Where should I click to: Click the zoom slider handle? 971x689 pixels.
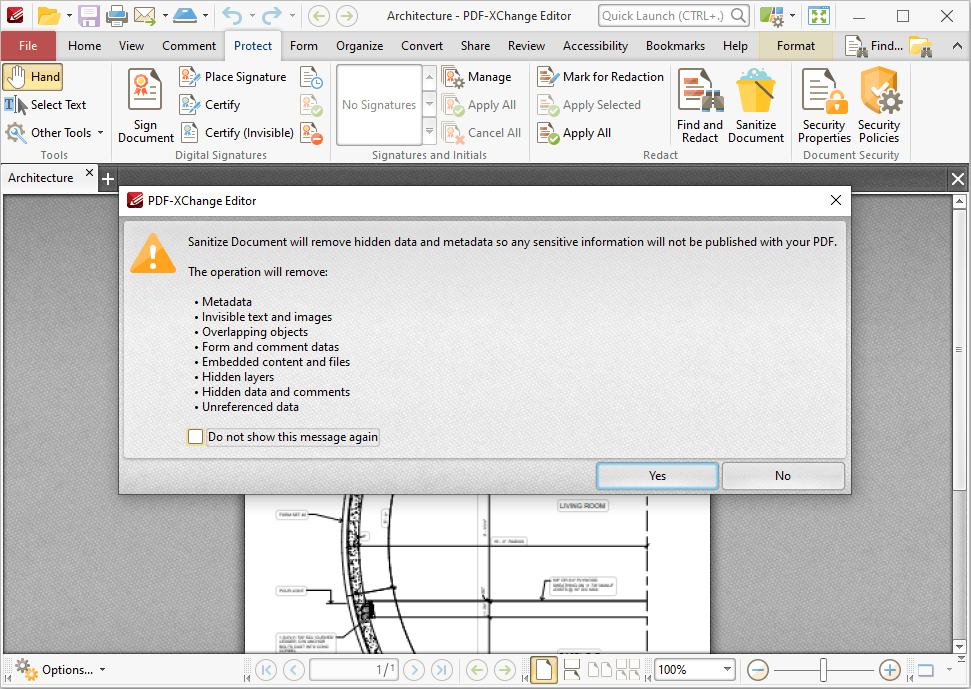click(823, 670)
